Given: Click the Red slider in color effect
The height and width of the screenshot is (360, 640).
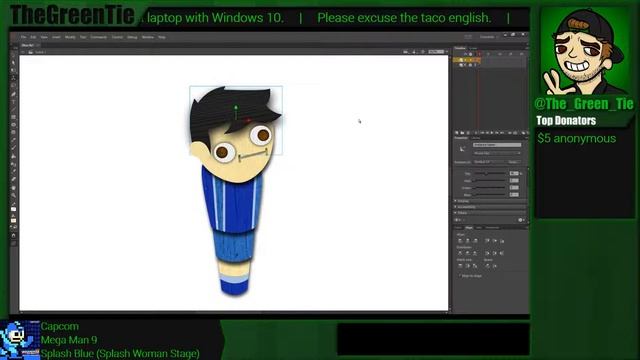Looking at the screenshot, I should (489, 180).
